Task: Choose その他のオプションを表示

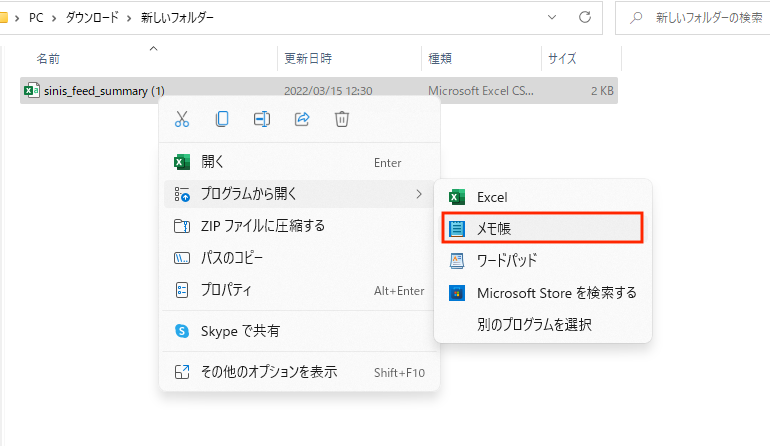Action: (x=299, y=372)
